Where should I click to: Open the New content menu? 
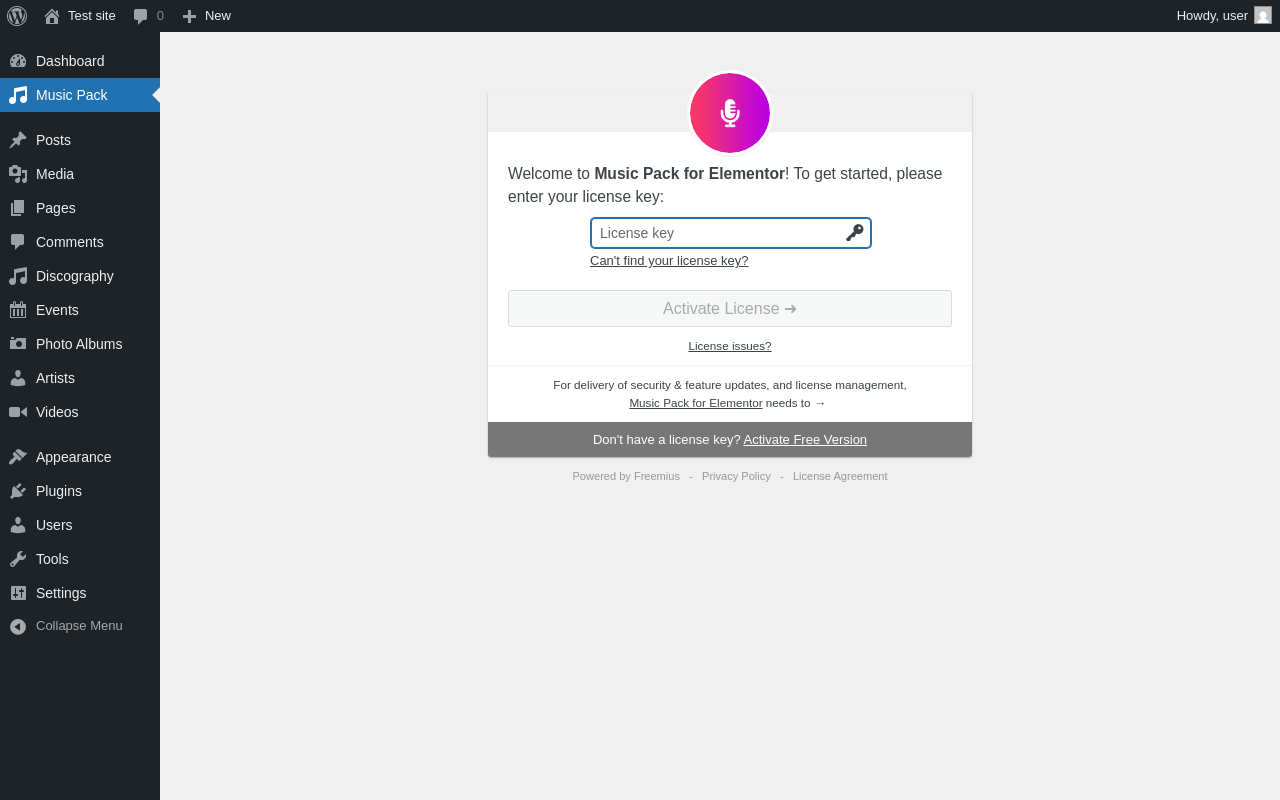pos(207,16)
